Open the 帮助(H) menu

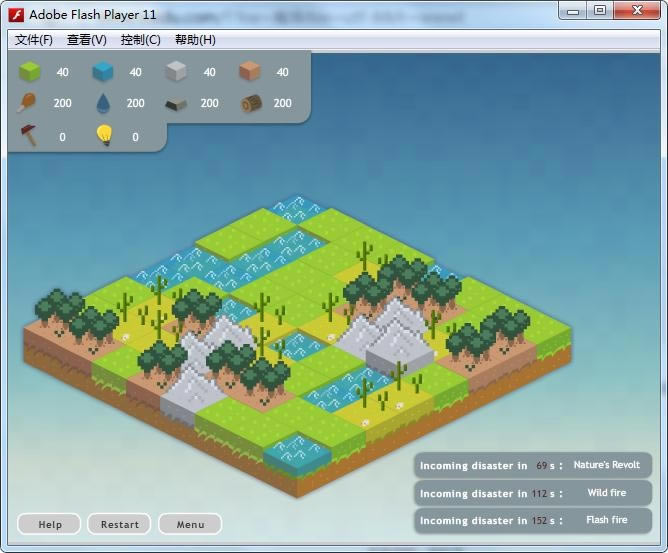pos(195,40)
